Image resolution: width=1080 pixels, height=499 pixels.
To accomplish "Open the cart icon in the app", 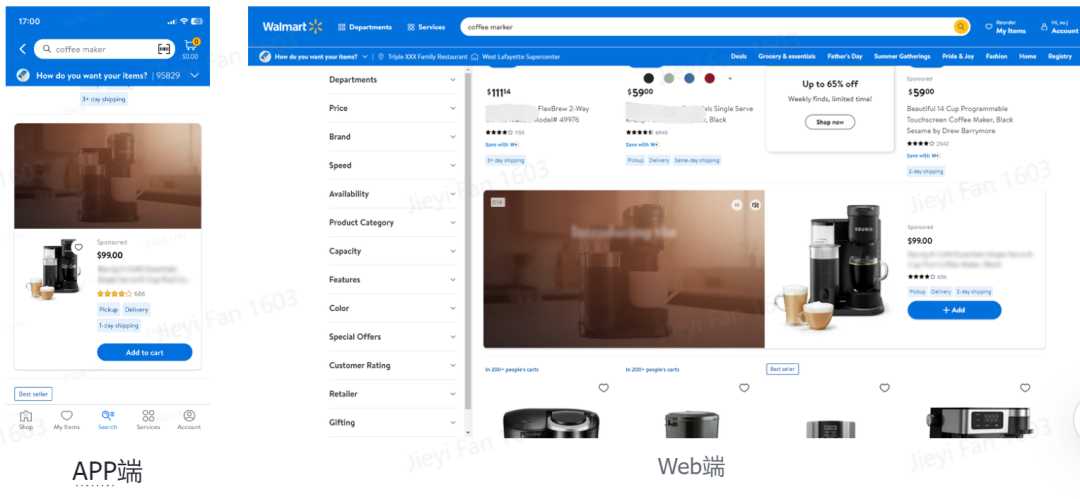I will pos(191,48).
